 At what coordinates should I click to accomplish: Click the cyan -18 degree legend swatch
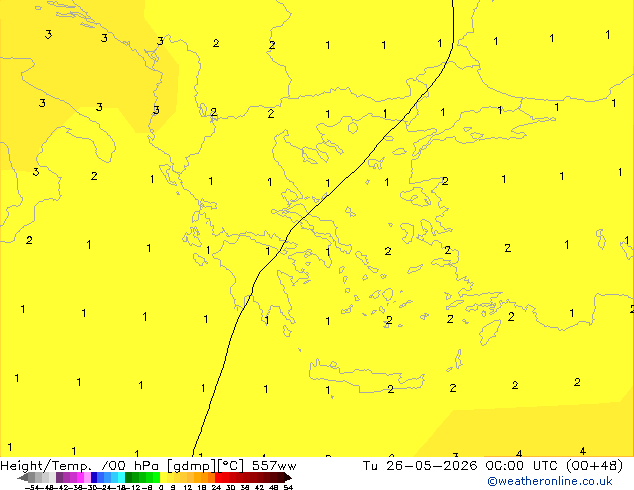click(x=121, y=477)
